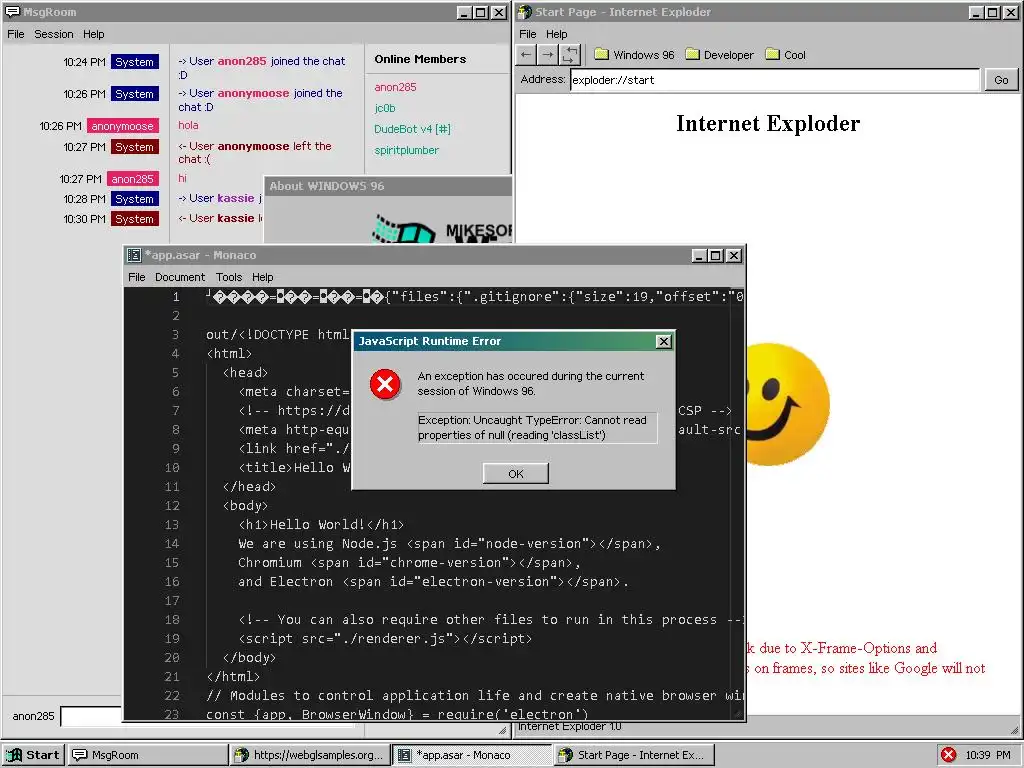Viewport: 1024px width, 768px height.
Task: Open Help menu in Monaco
Action: point(263,277)
